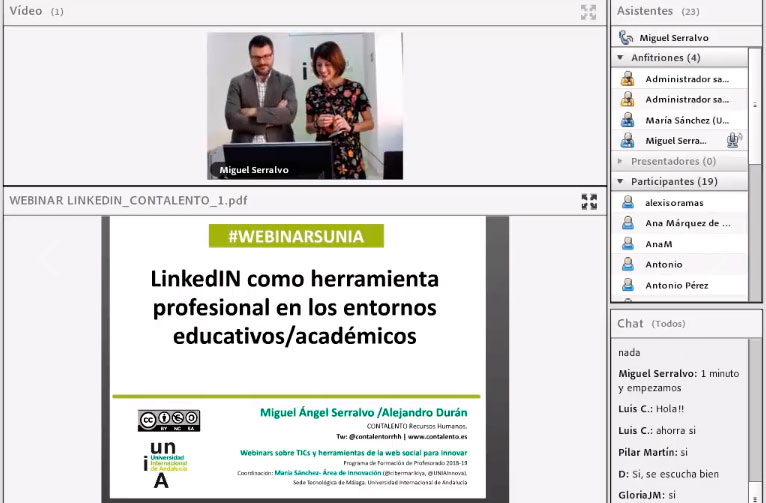Click the Miguel Serralvo name label on video
The height and width of the screenshot is (503, 766).
pyautogui.click(x=254, y=170)
